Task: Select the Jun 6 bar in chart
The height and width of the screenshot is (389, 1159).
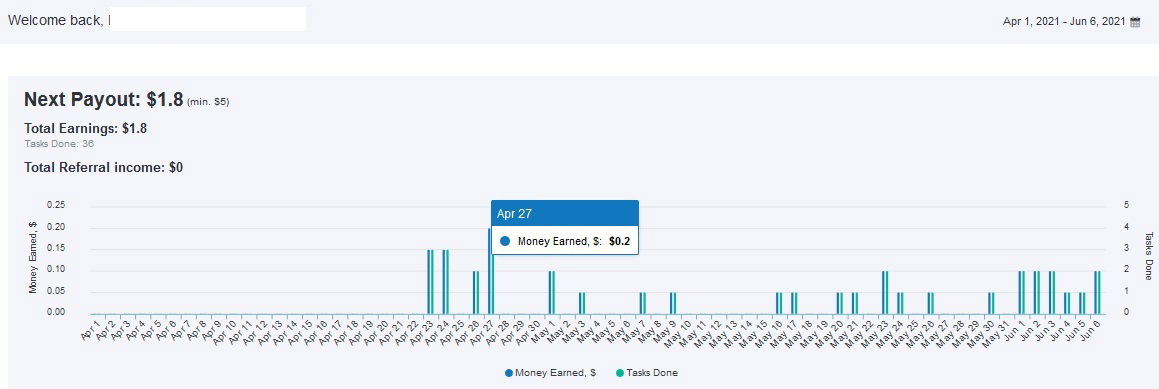Action: [1098, 292]
